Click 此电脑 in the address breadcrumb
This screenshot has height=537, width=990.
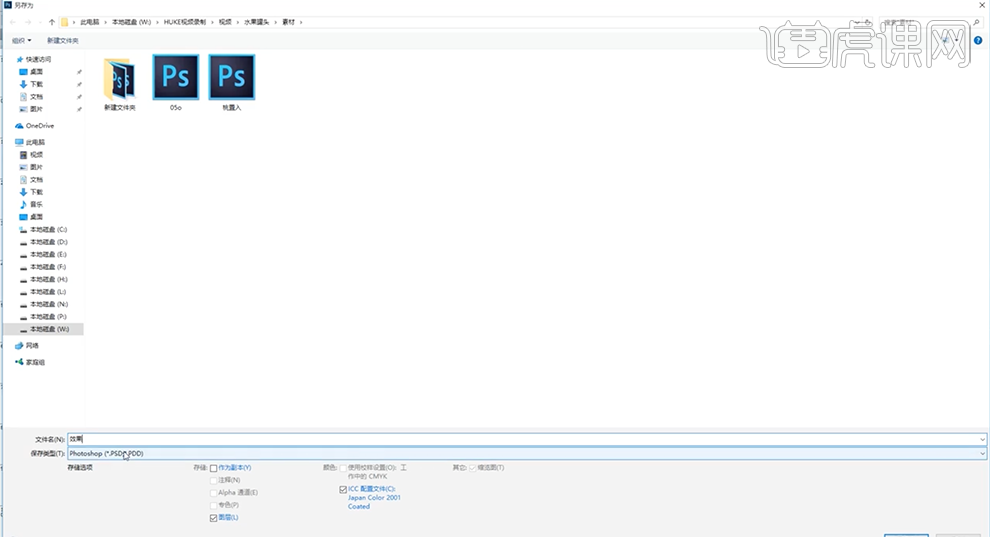pos(90,22)
